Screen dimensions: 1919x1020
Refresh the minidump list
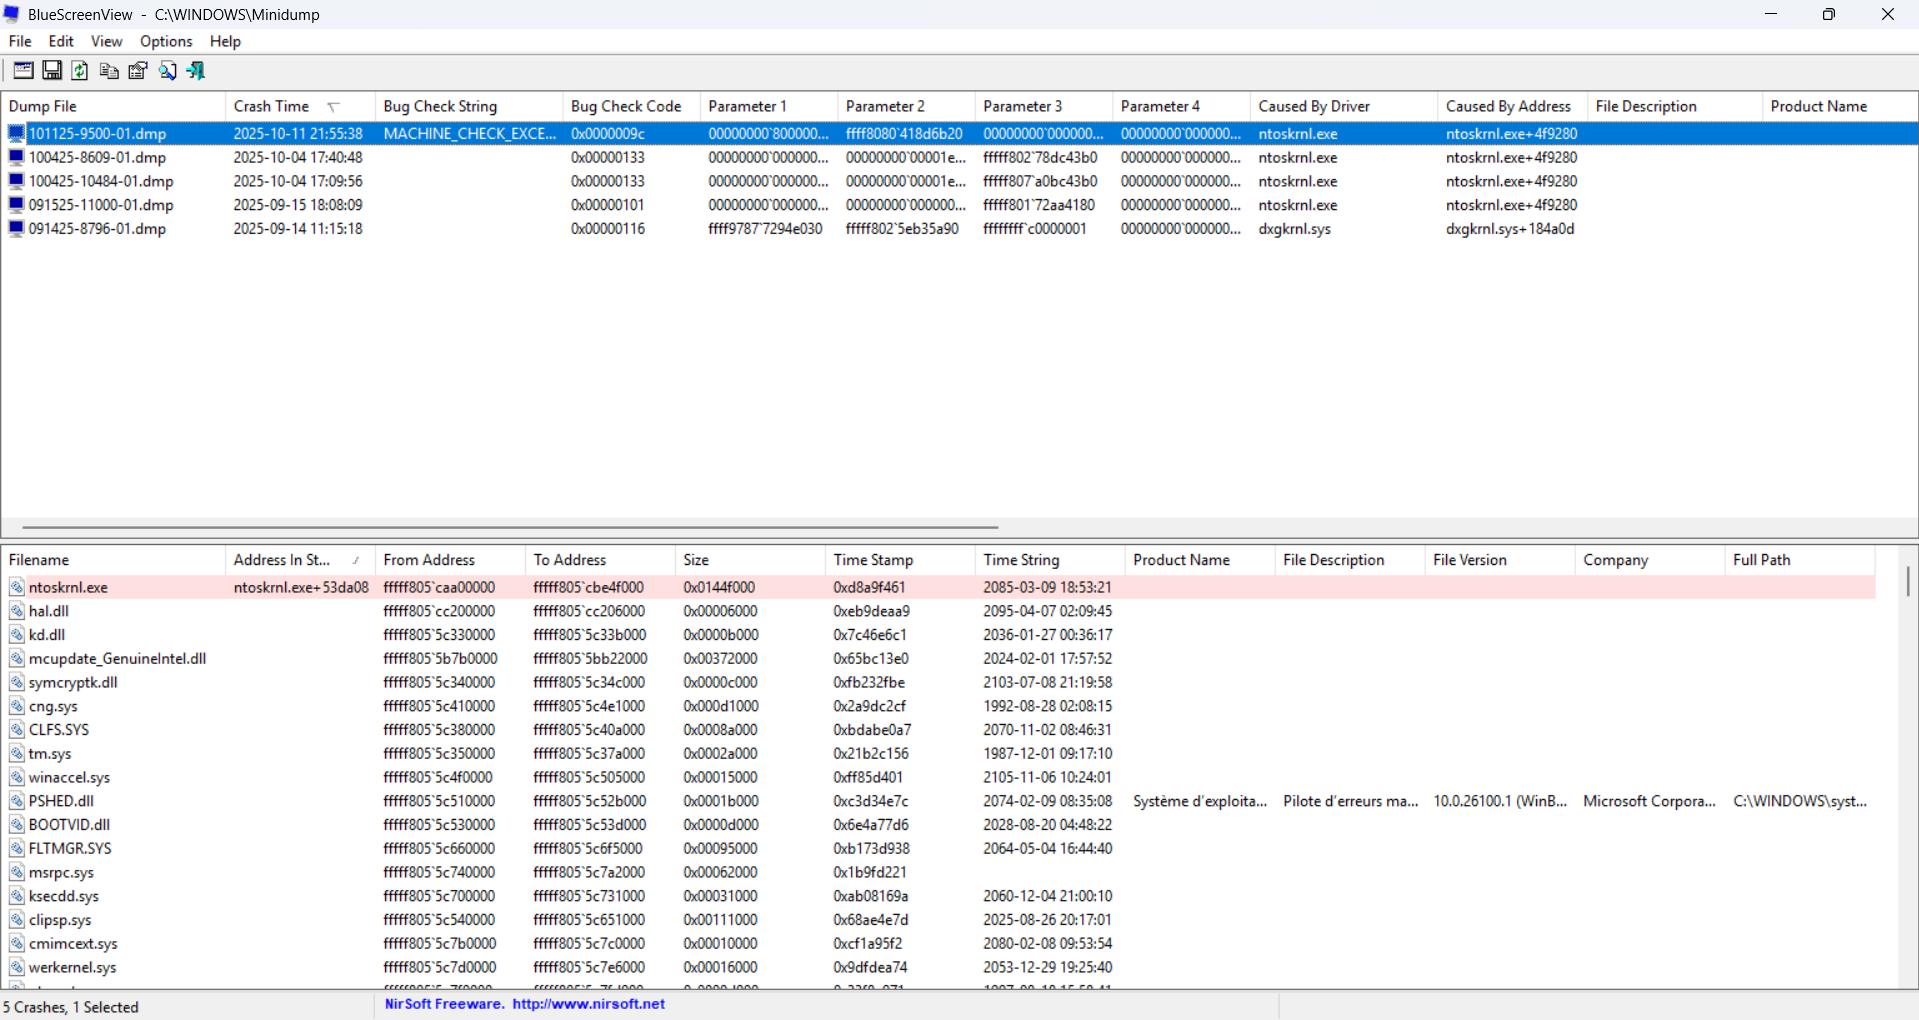click(x=80, y=70)
